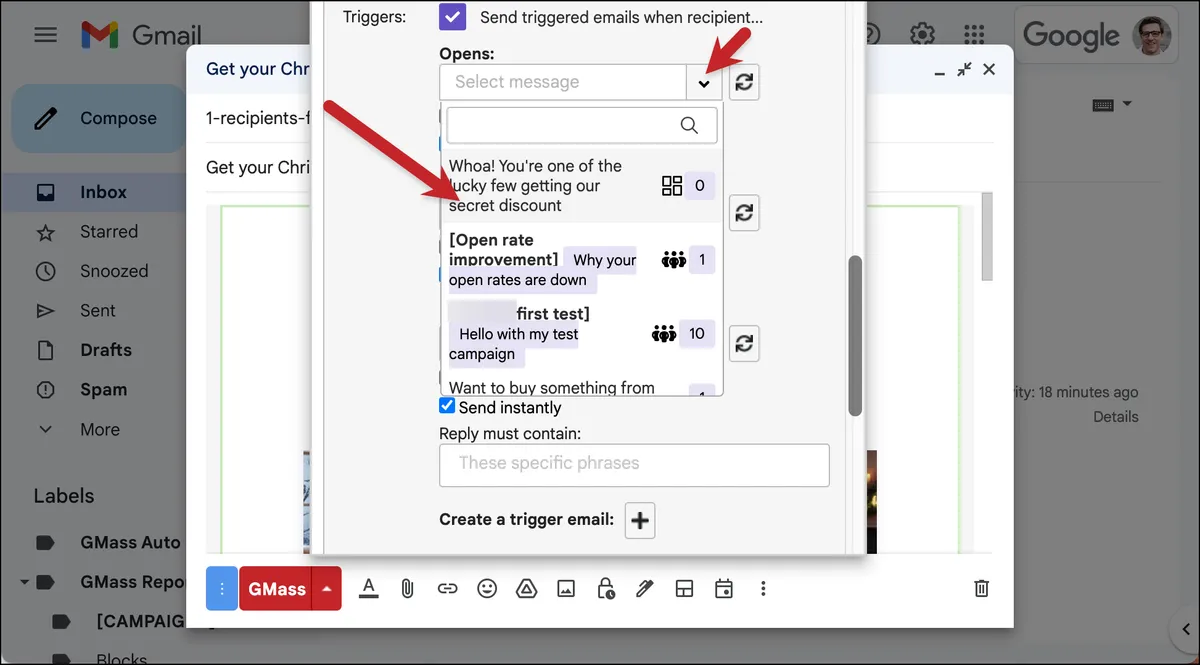Click the Details link under account activity
The width and height of the screenshot is (1200, 665).
[1115, 417]
